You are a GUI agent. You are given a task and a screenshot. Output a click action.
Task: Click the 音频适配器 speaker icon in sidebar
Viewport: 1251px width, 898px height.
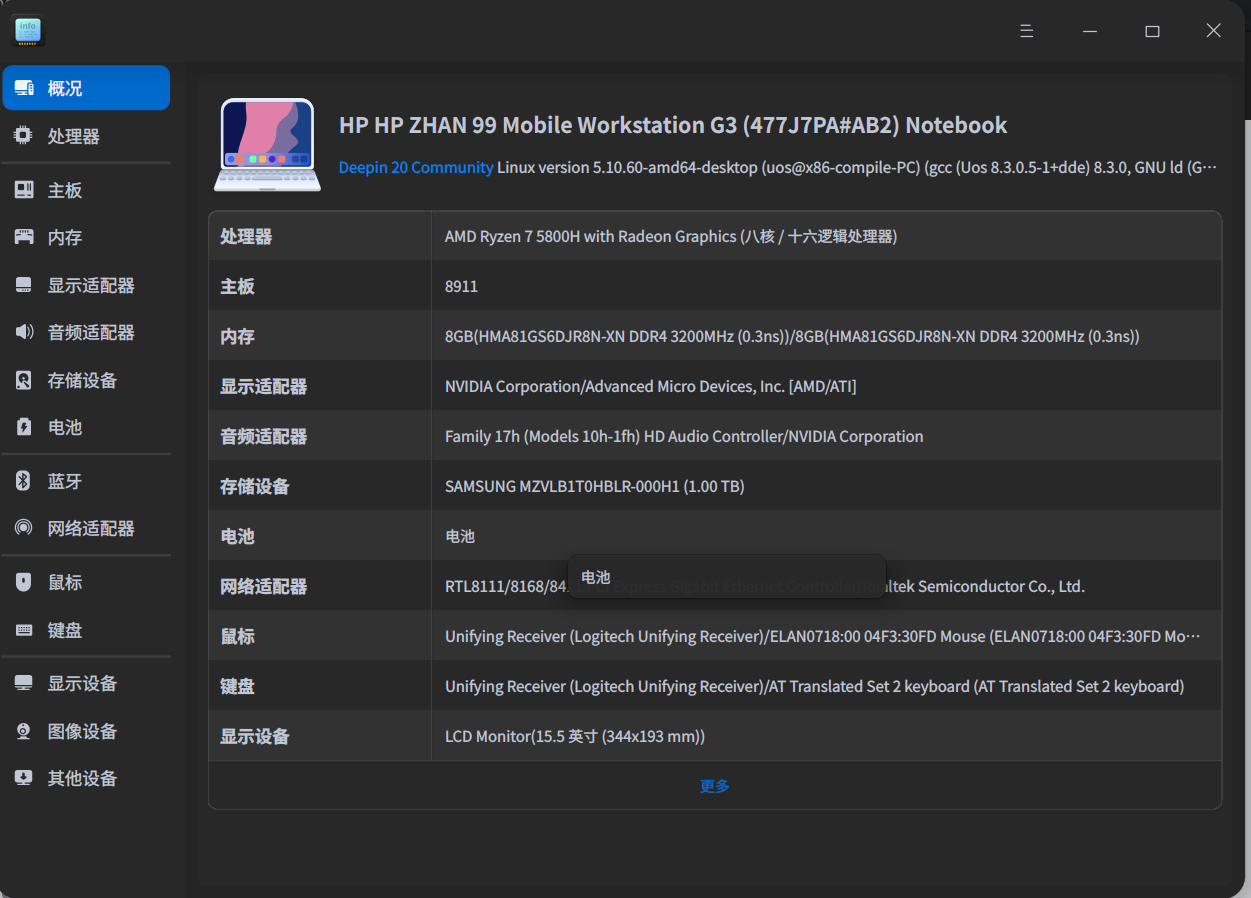click(x=24, y=332)
